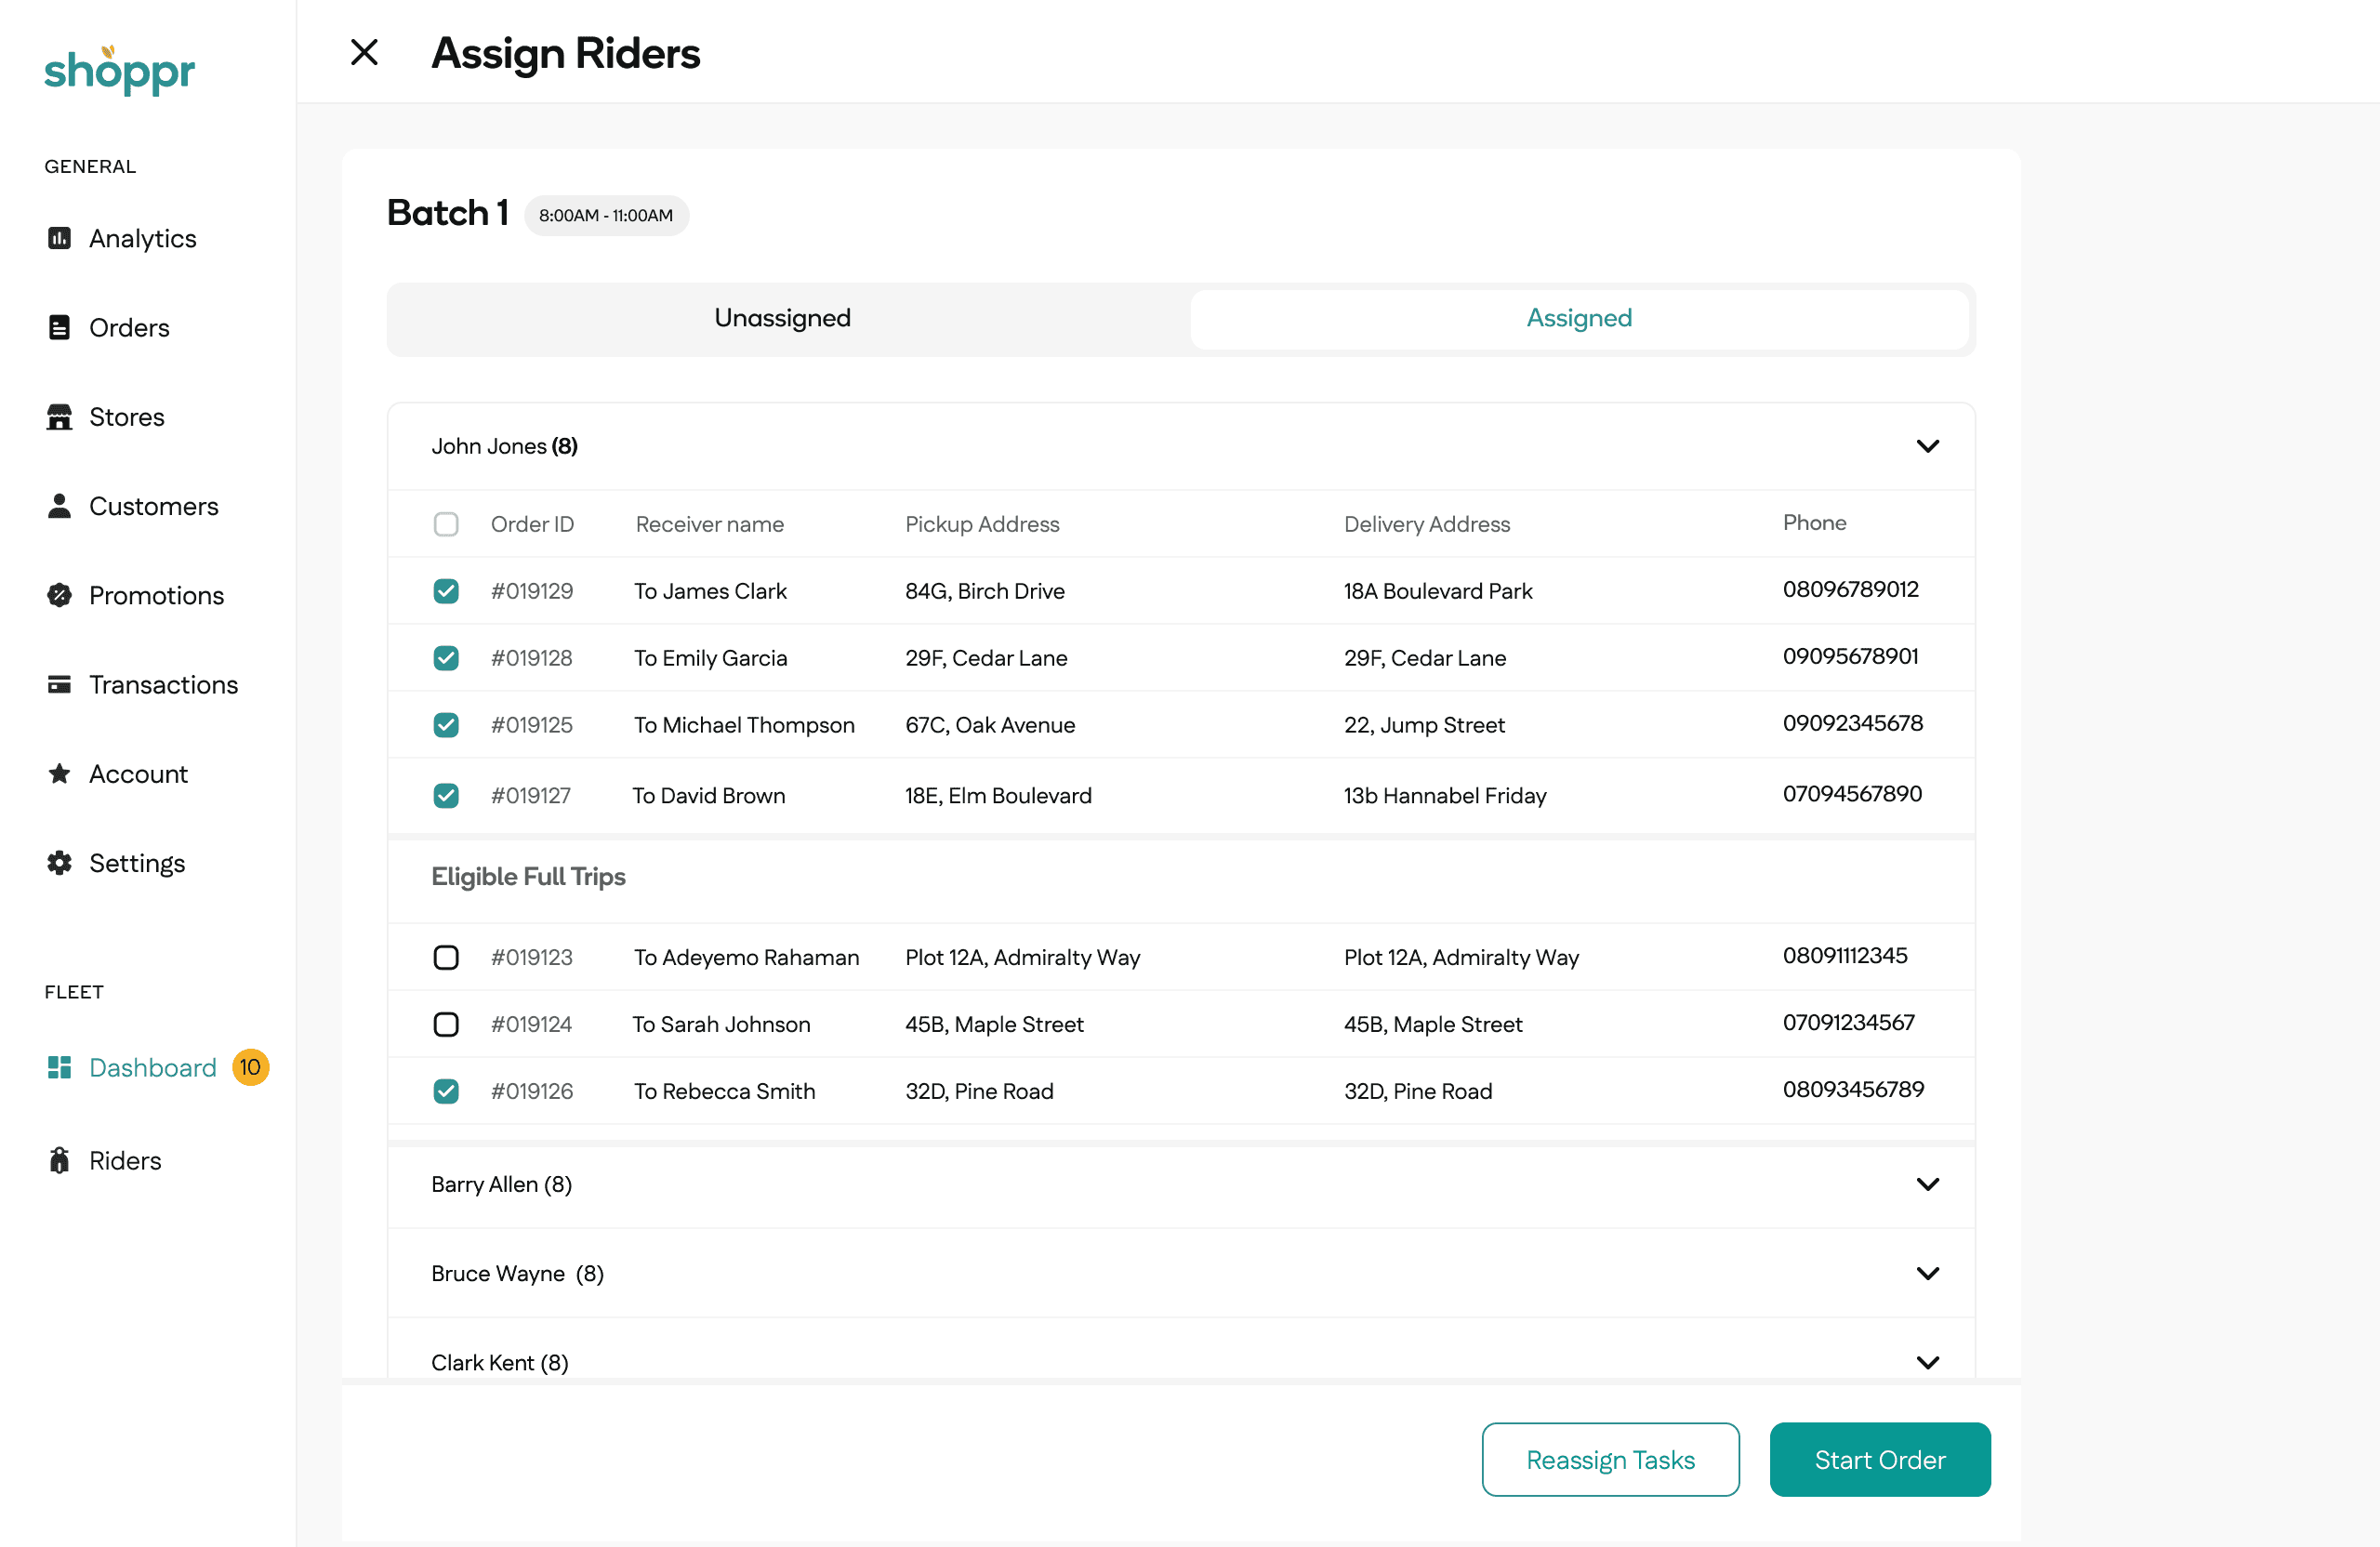Click the Settings gear icon
Screen dimensions: 2380x1547
tap(59, 863)
